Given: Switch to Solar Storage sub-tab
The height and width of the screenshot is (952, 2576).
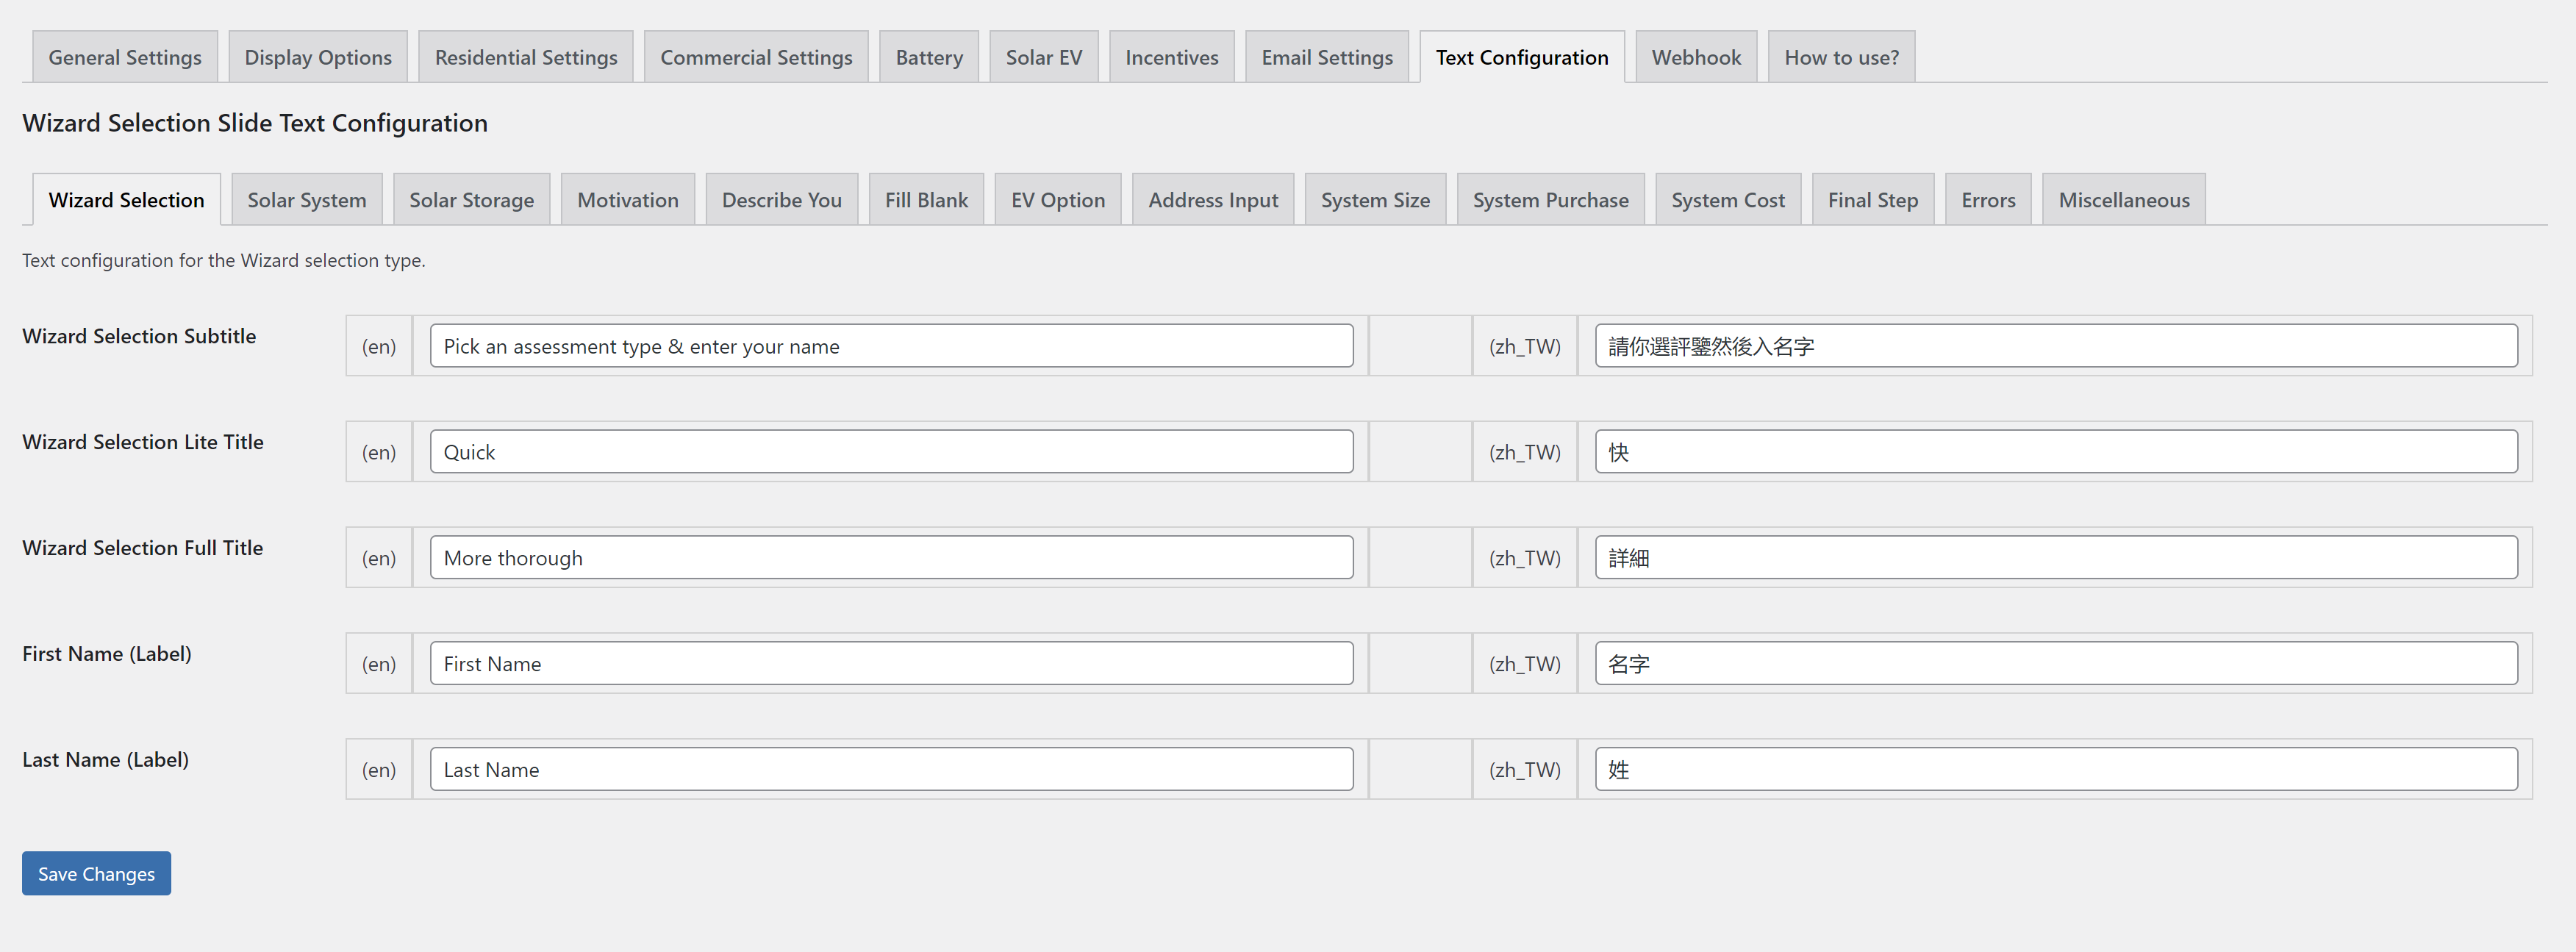Looking at the screenshot, I should [x=471, y=200].
